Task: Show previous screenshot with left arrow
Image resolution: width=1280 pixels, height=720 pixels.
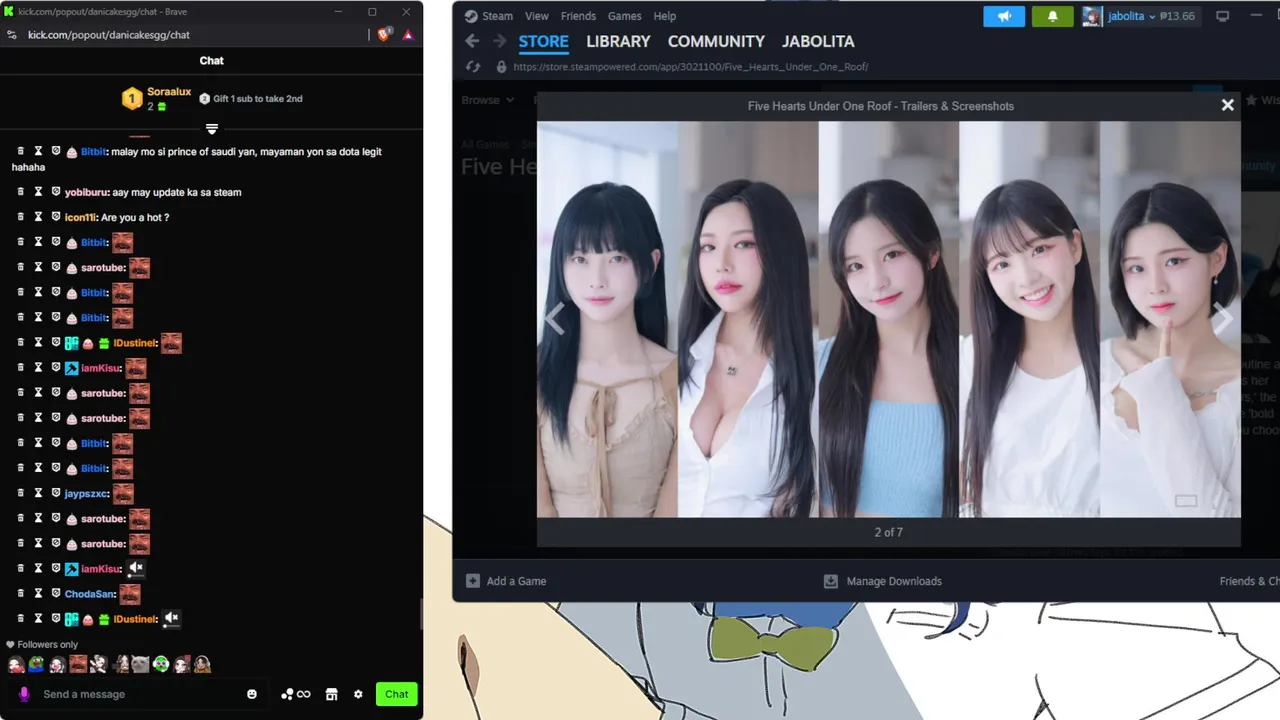Action: pyautogui.click(x=555, y=319)
